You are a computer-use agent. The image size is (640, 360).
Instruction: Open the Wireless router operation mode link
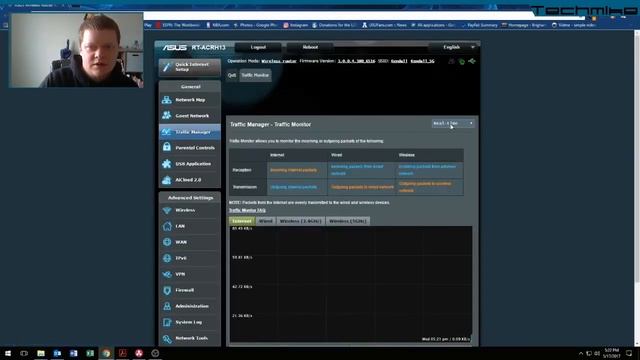pos(279,61)
